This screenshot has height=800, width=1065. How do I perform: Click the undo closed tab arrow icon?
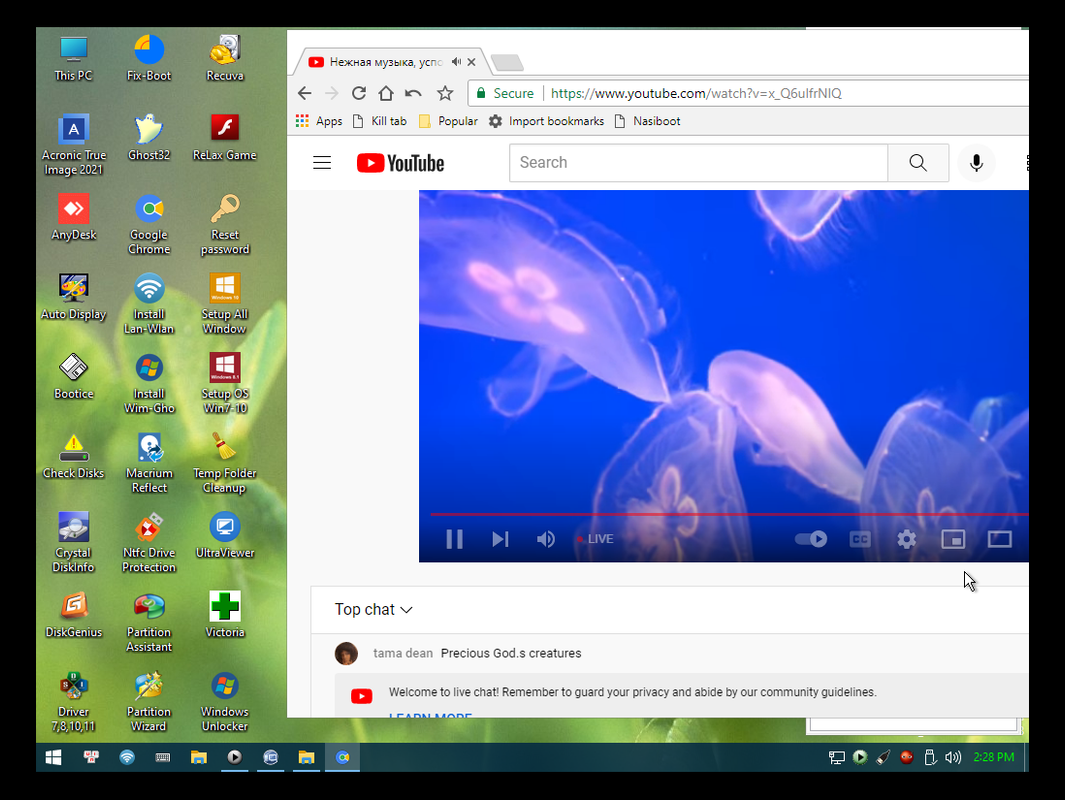[x=413, y=94]
